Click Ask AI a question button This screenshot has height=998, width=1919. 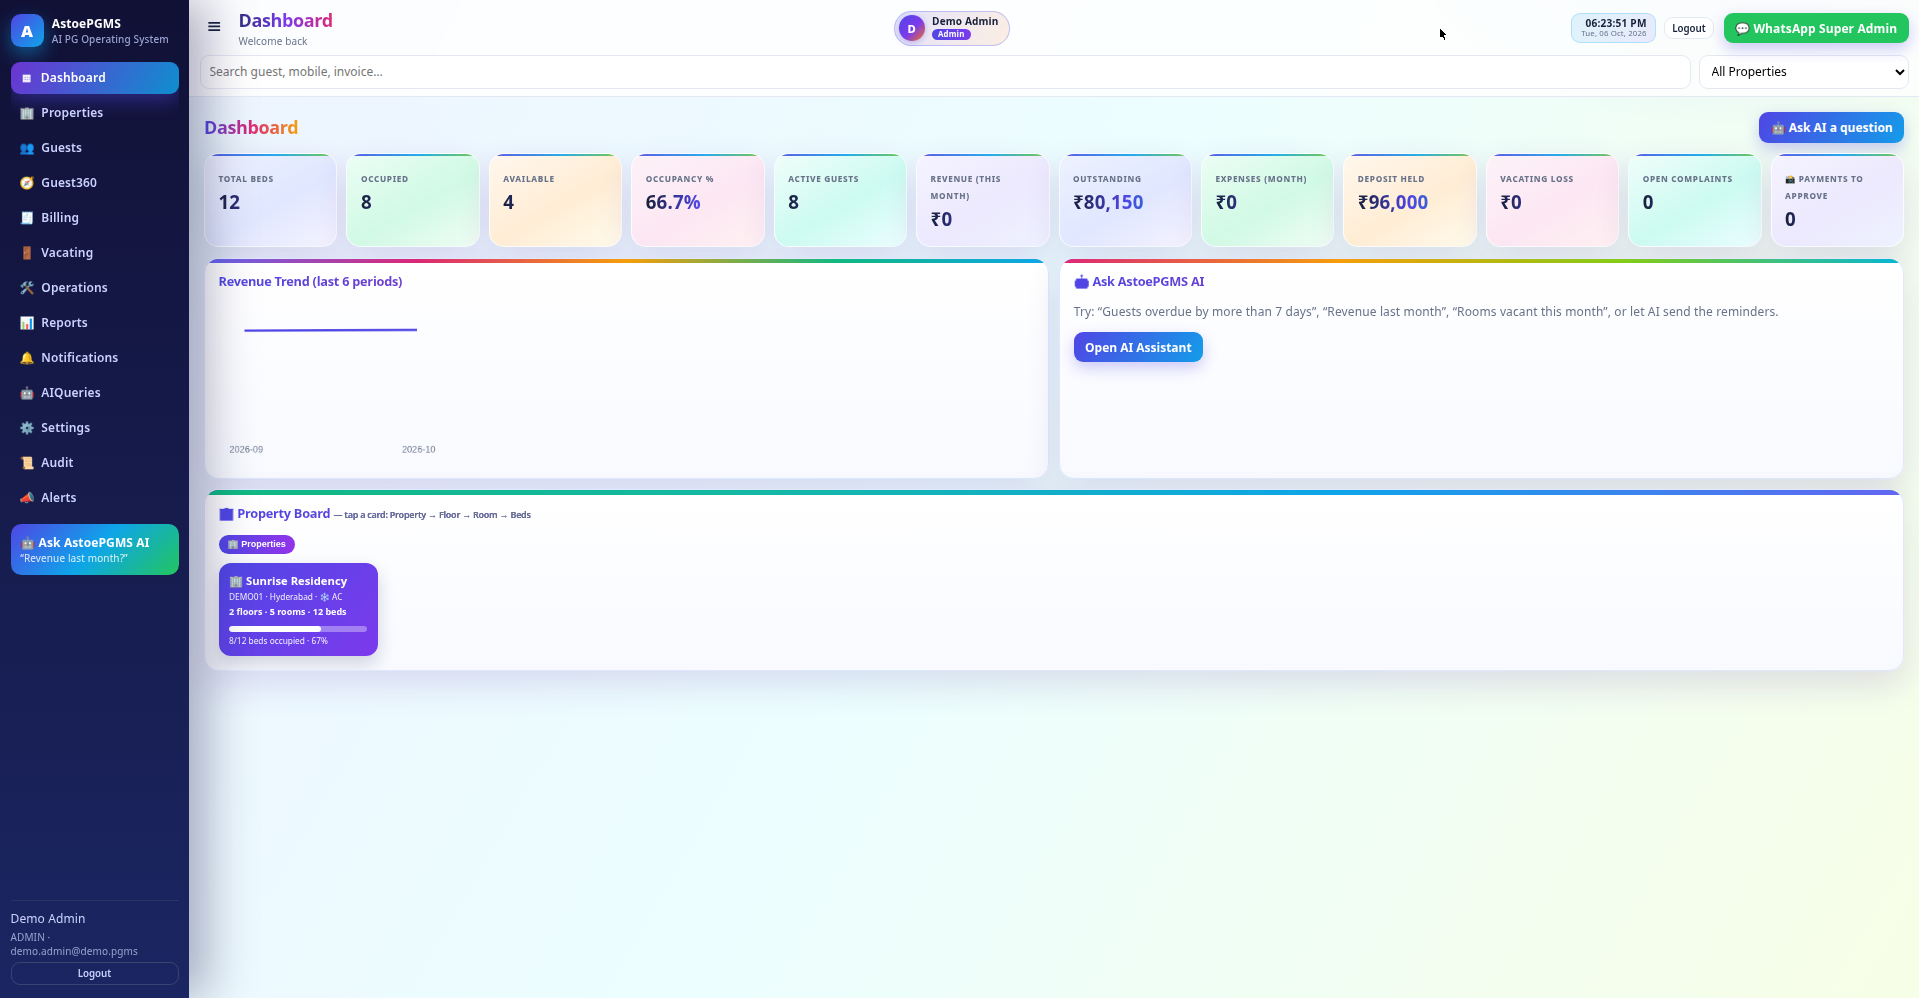tap(1830, 128)
